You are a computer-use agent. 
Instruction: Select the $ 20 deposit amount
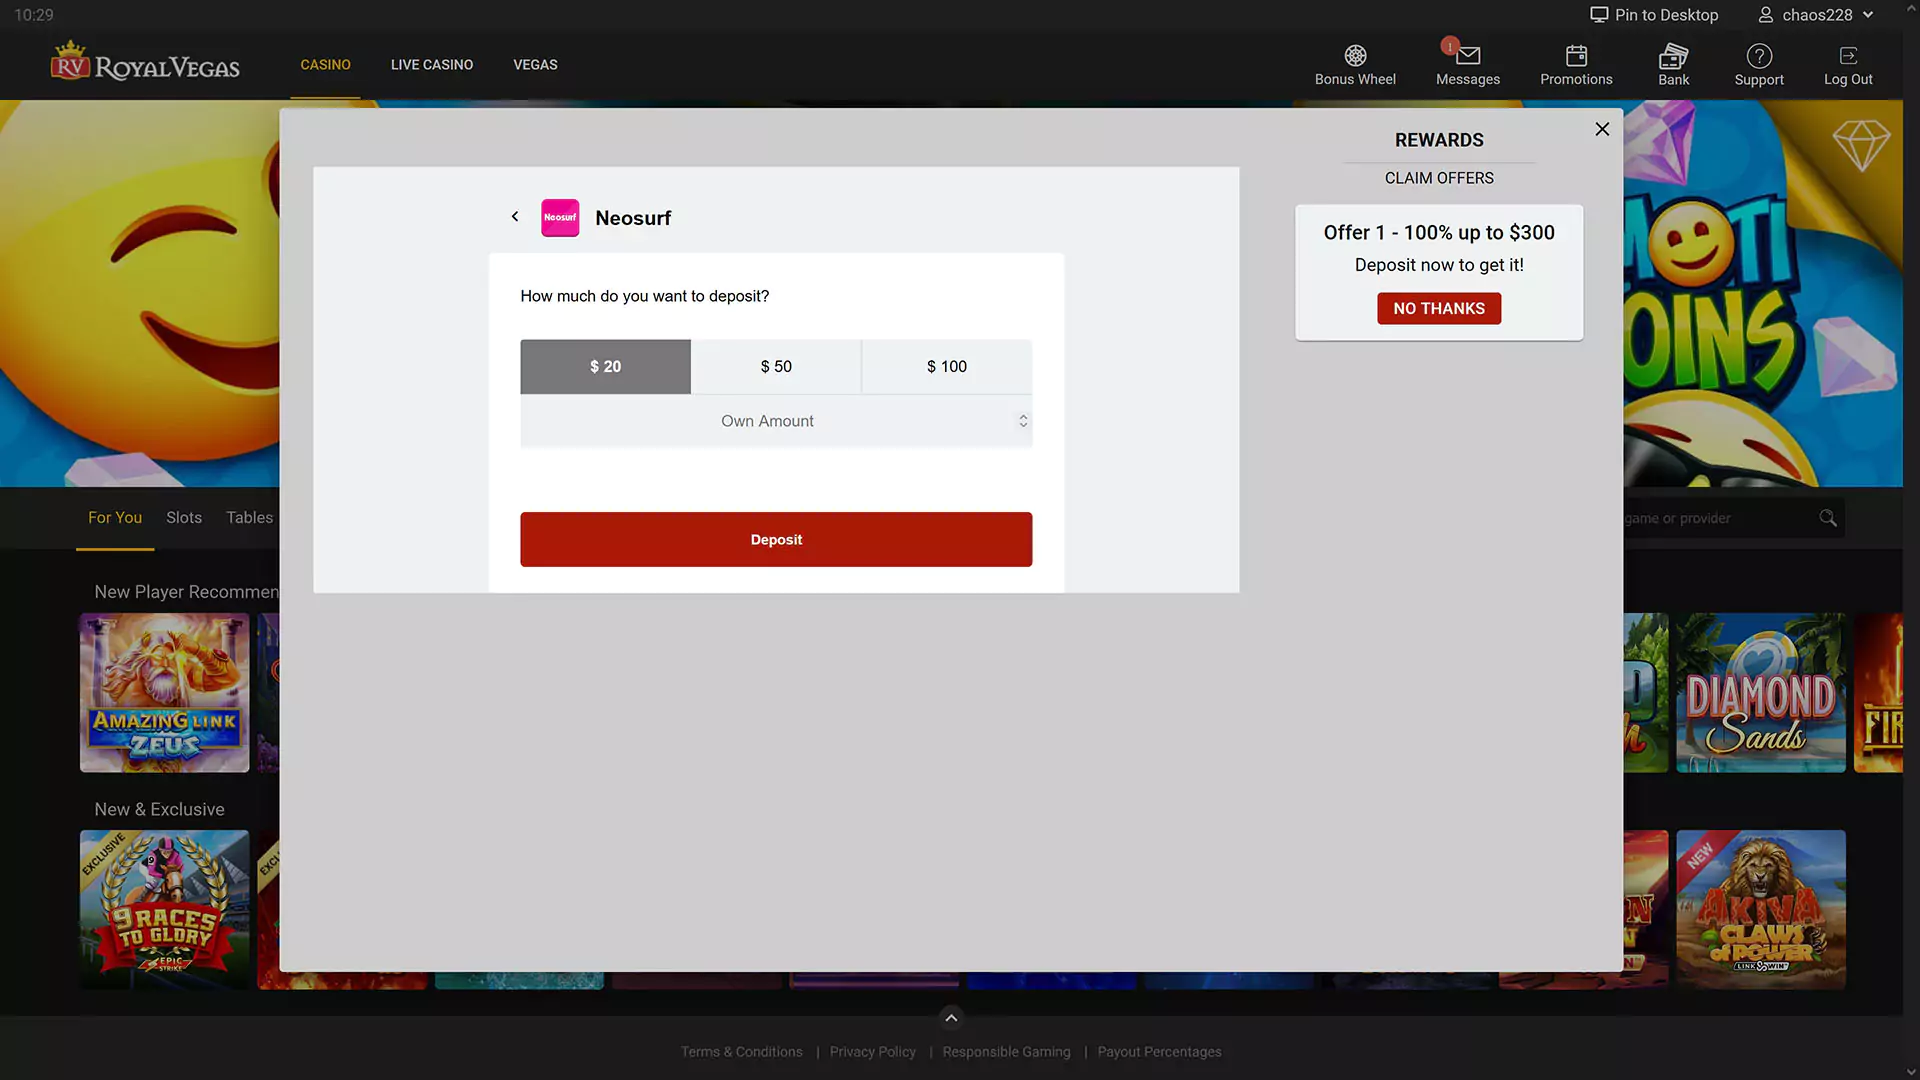[x=605, y=367]
